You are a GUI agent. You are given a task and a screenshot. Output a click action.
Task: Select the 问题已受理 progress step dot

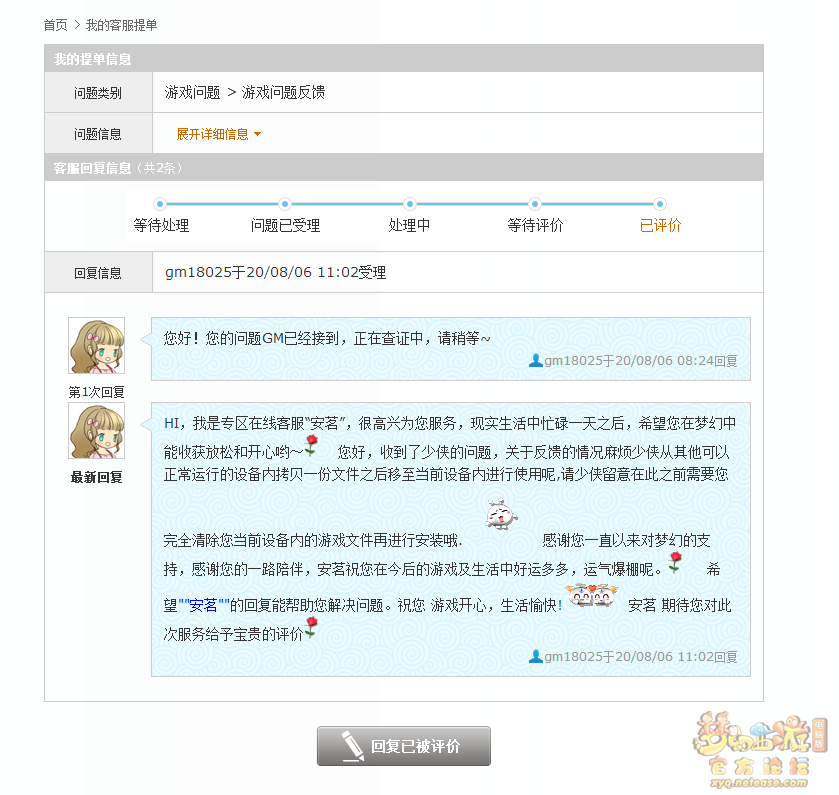click(285, 204)
